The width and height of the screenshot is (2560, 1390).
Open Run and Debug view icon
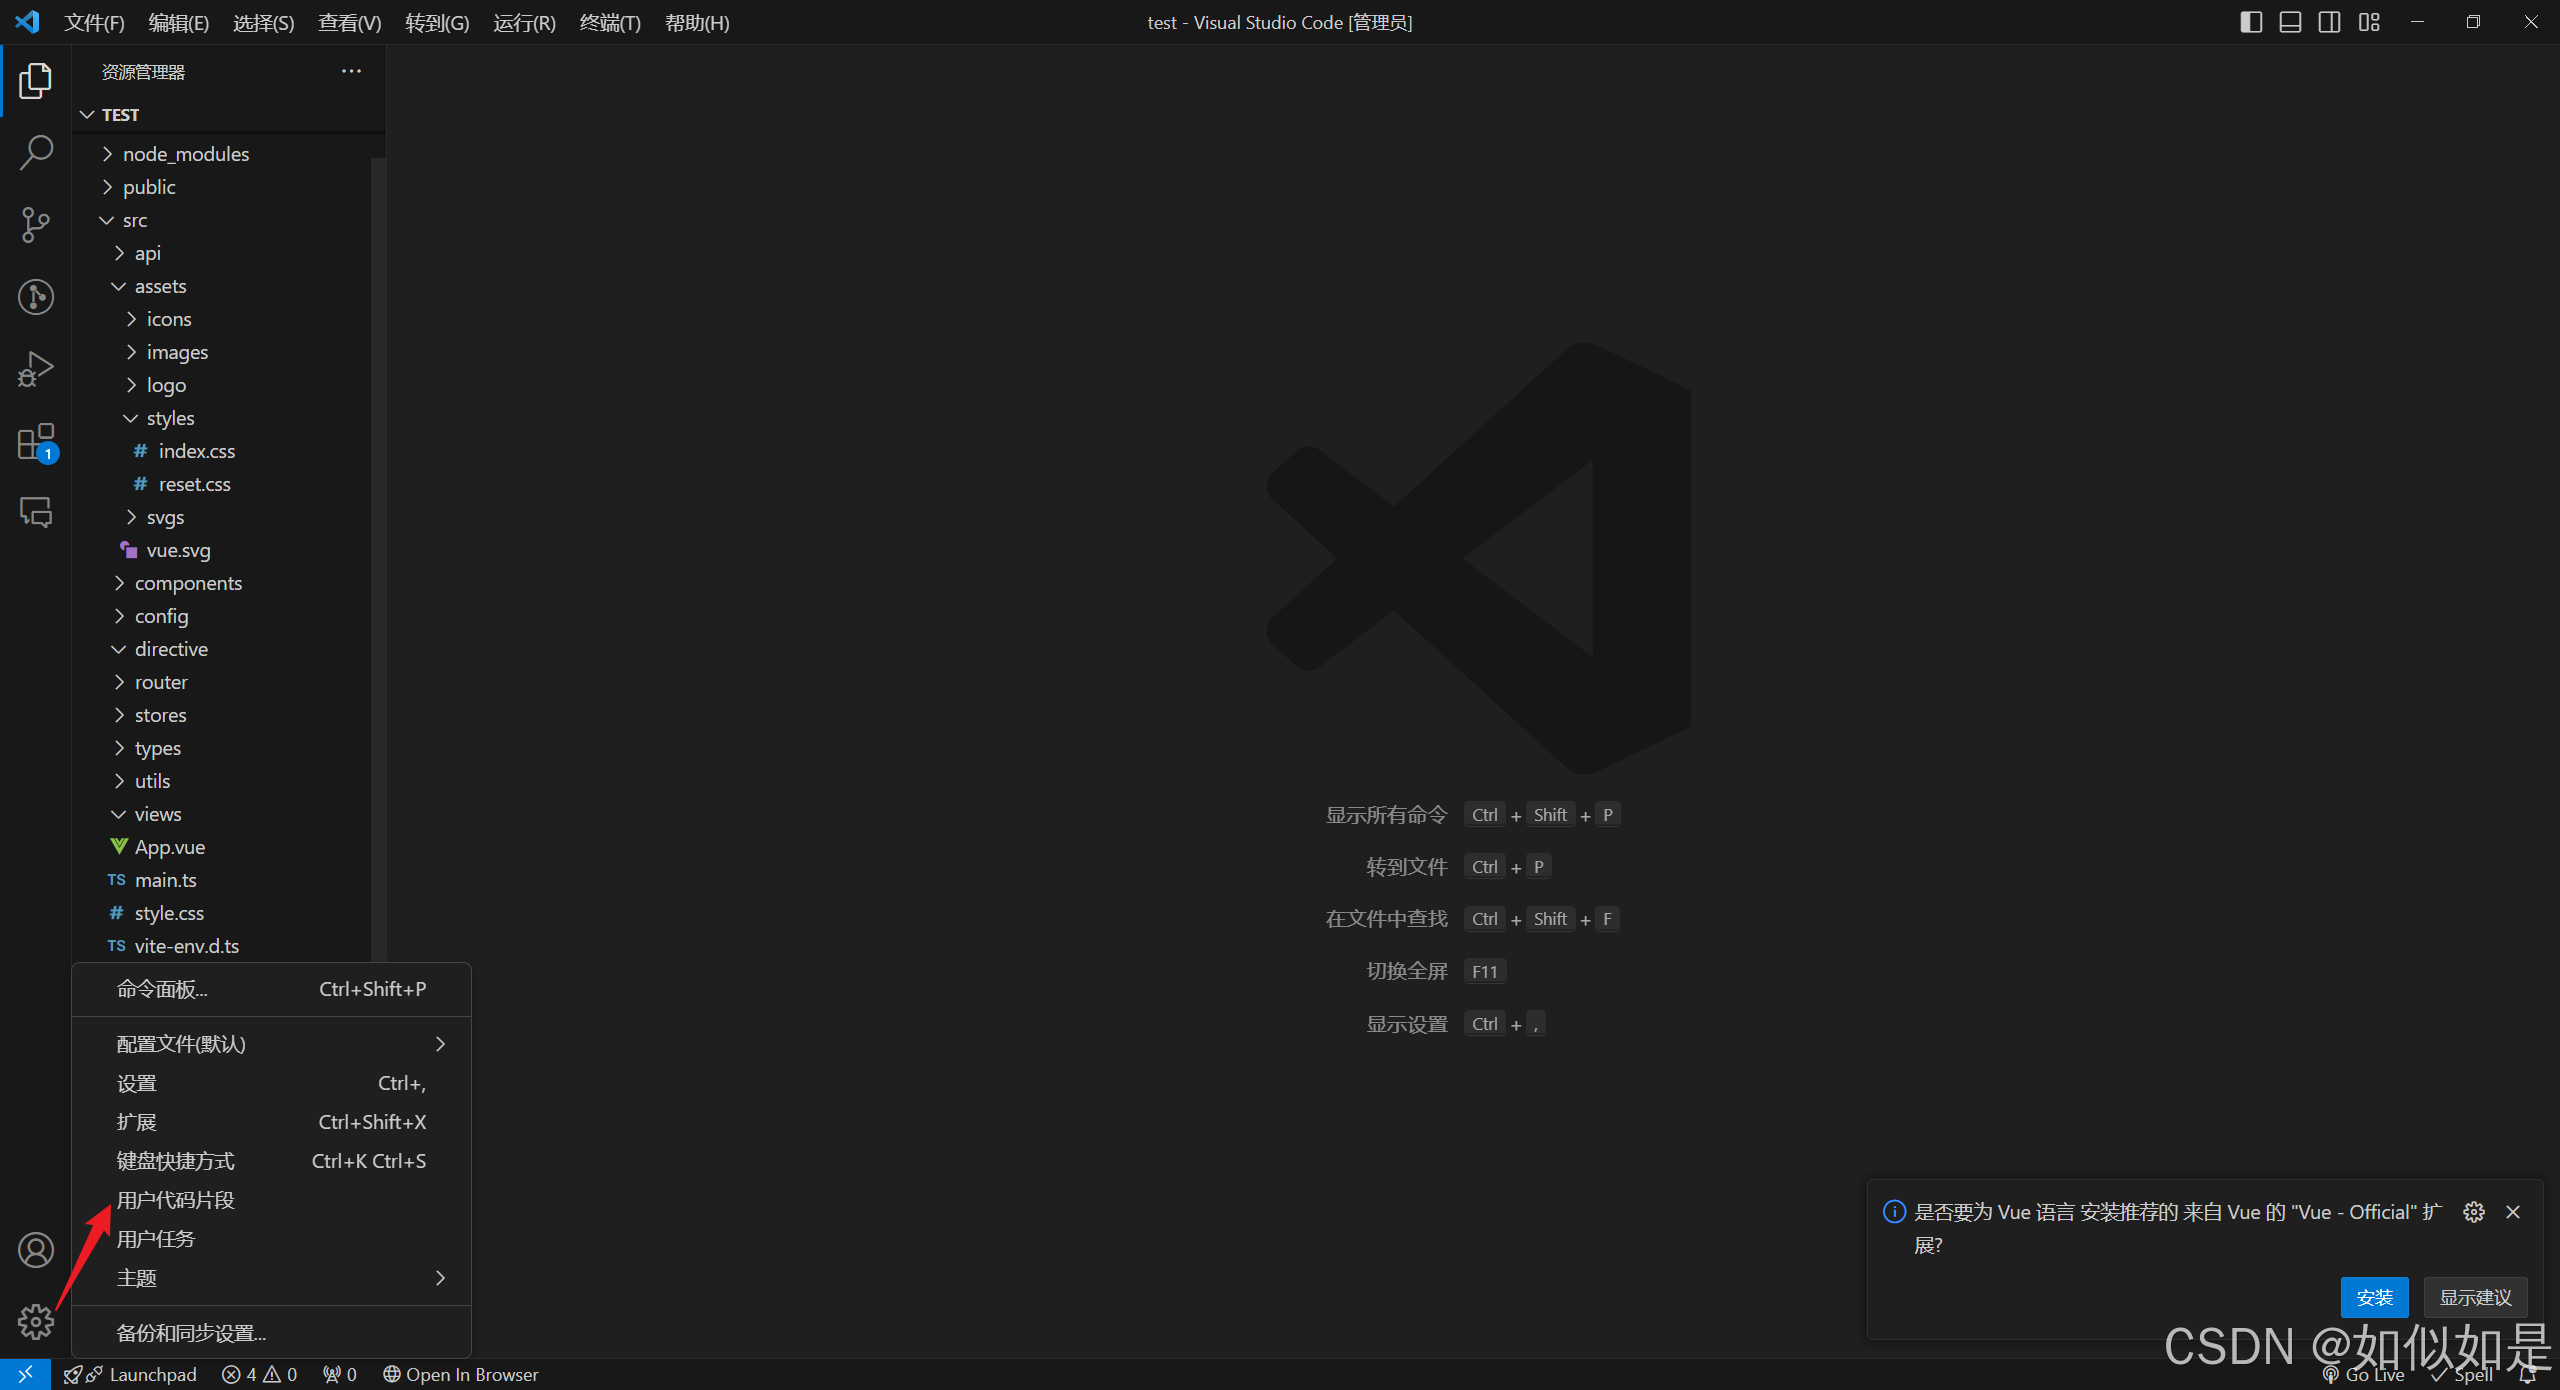click(36, 369)
